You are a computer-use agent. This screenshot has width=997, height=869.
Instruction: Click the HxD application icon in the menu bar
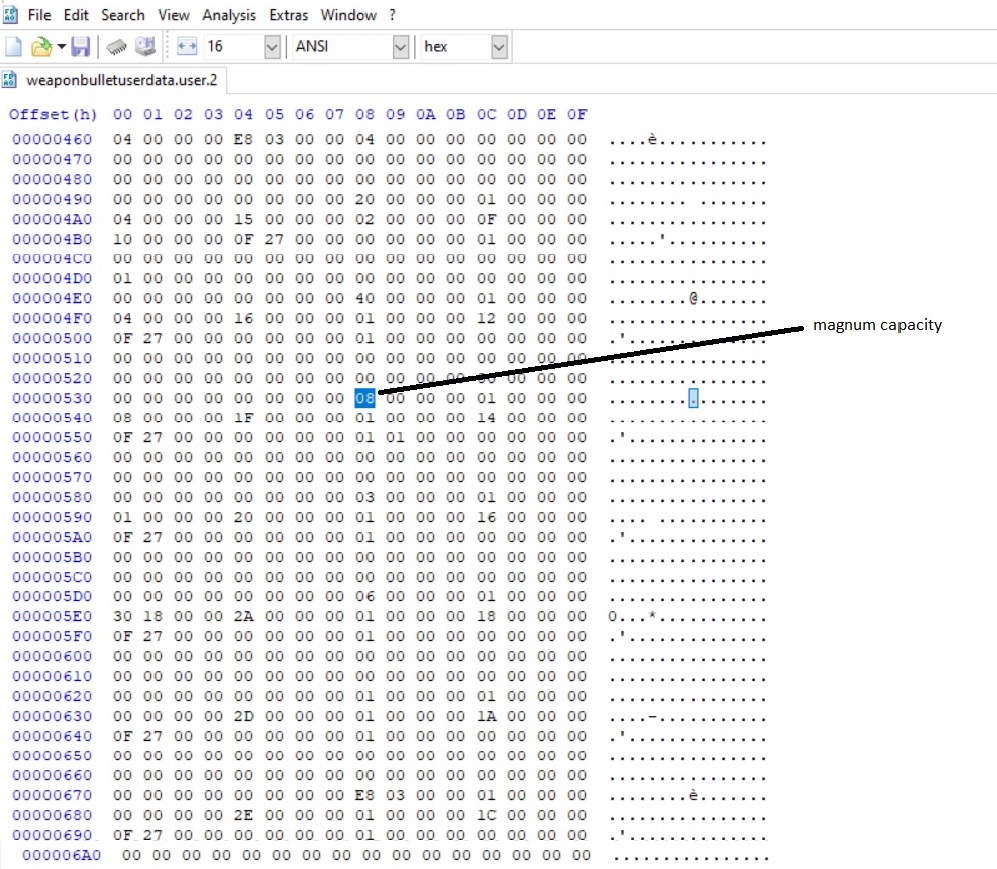pyautogui.click(x=11, y=15)
